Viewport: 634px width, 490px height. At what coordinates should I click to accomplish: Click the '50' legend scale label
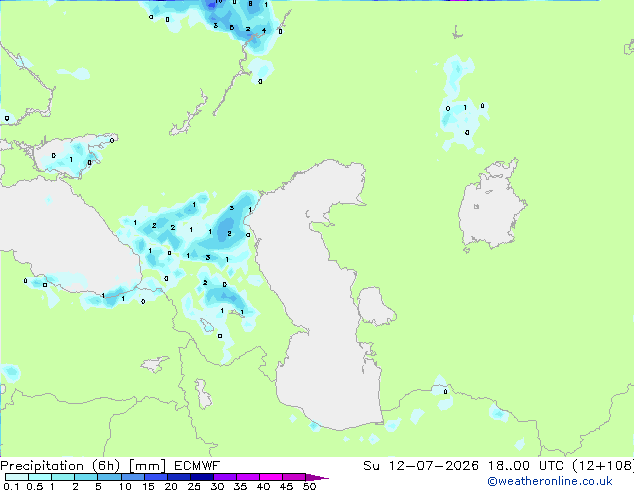pyautogui.click(x=309, y=486)
